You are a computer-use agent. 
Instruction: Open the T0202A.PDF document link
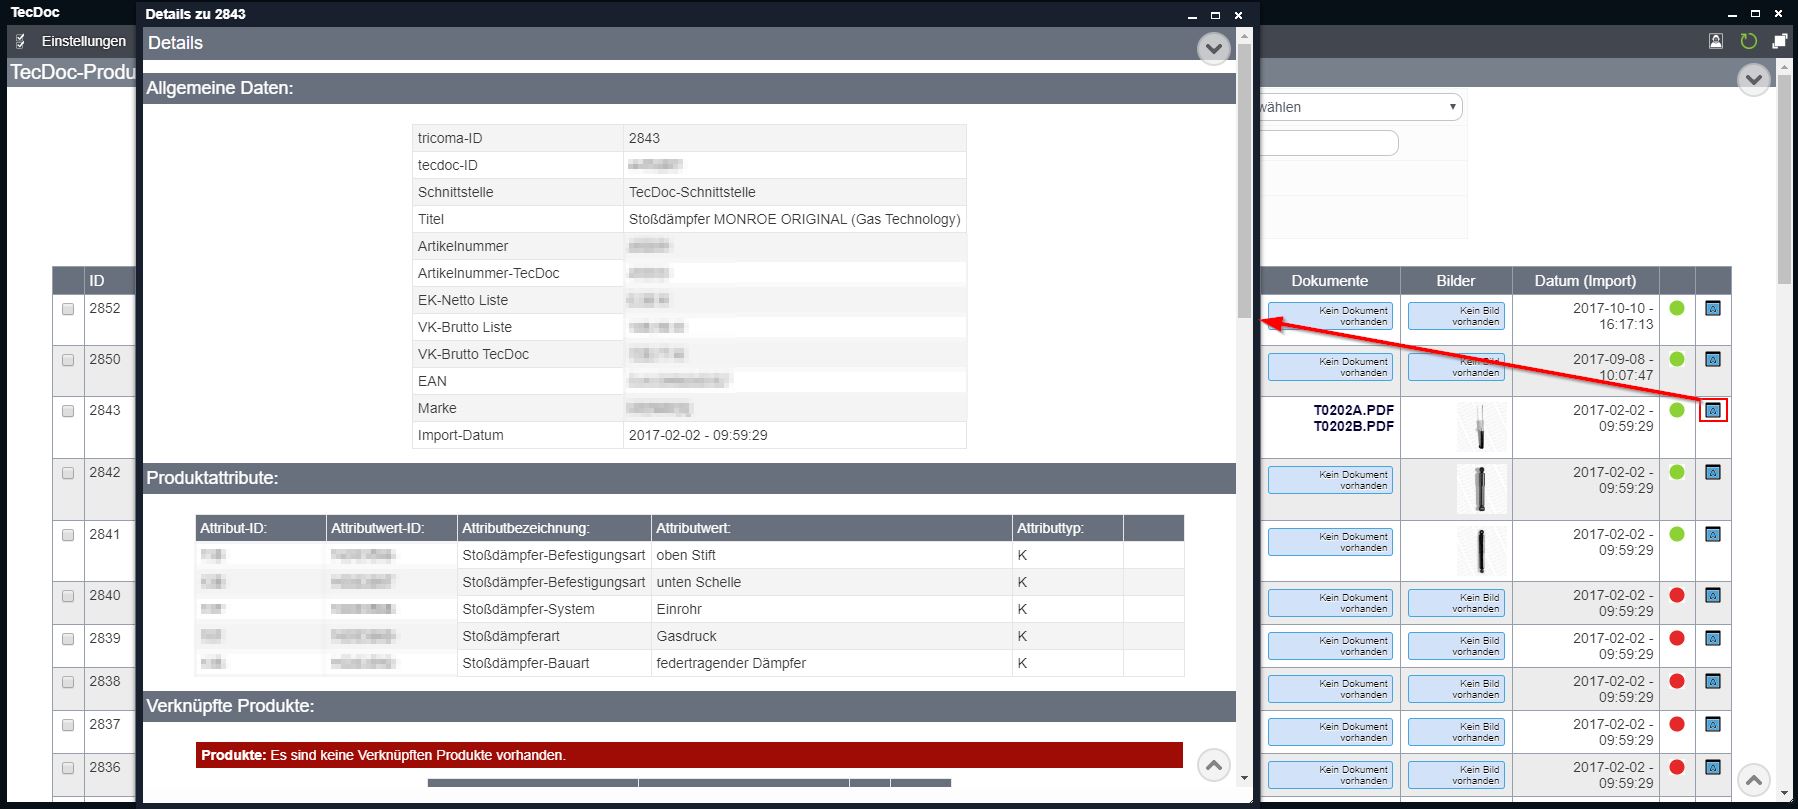pos(1353,410)
